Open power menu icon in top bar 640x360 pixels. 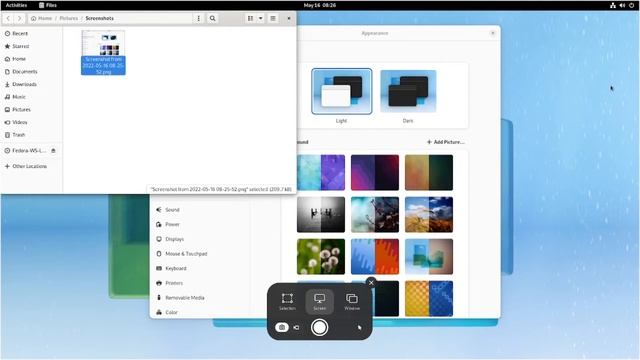631,5
